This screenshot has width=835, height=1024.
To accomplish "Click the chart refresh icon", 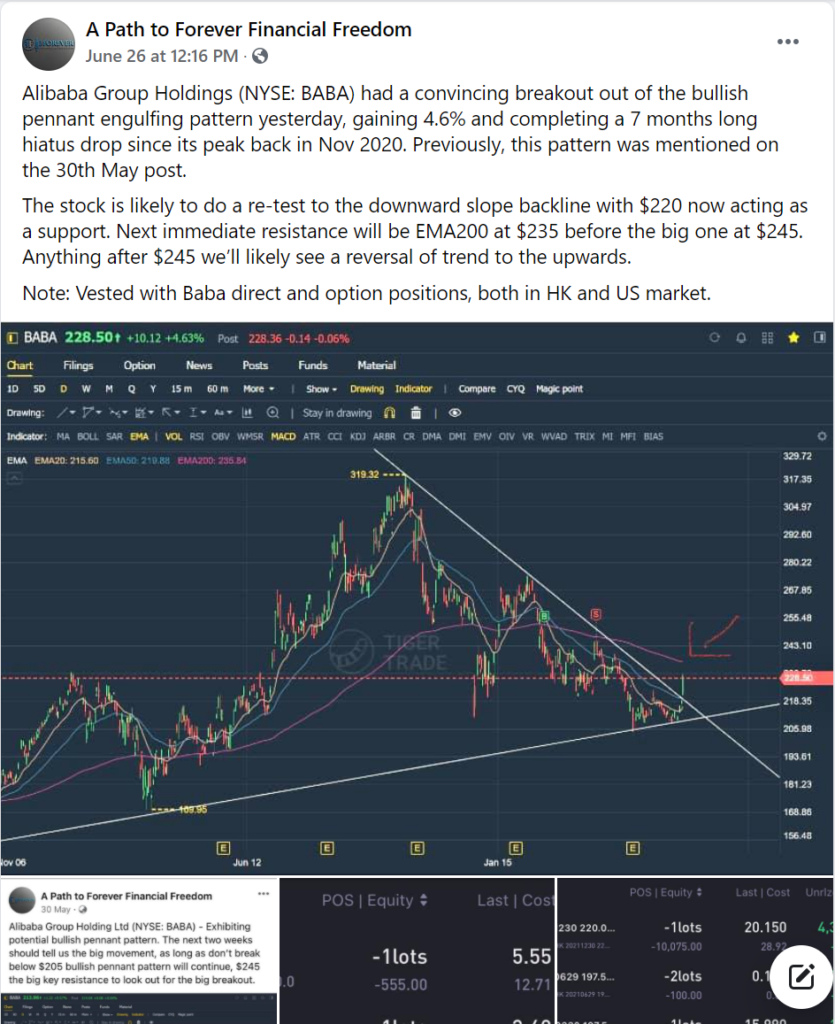I will pyautogui.click(x=714, y=338).
